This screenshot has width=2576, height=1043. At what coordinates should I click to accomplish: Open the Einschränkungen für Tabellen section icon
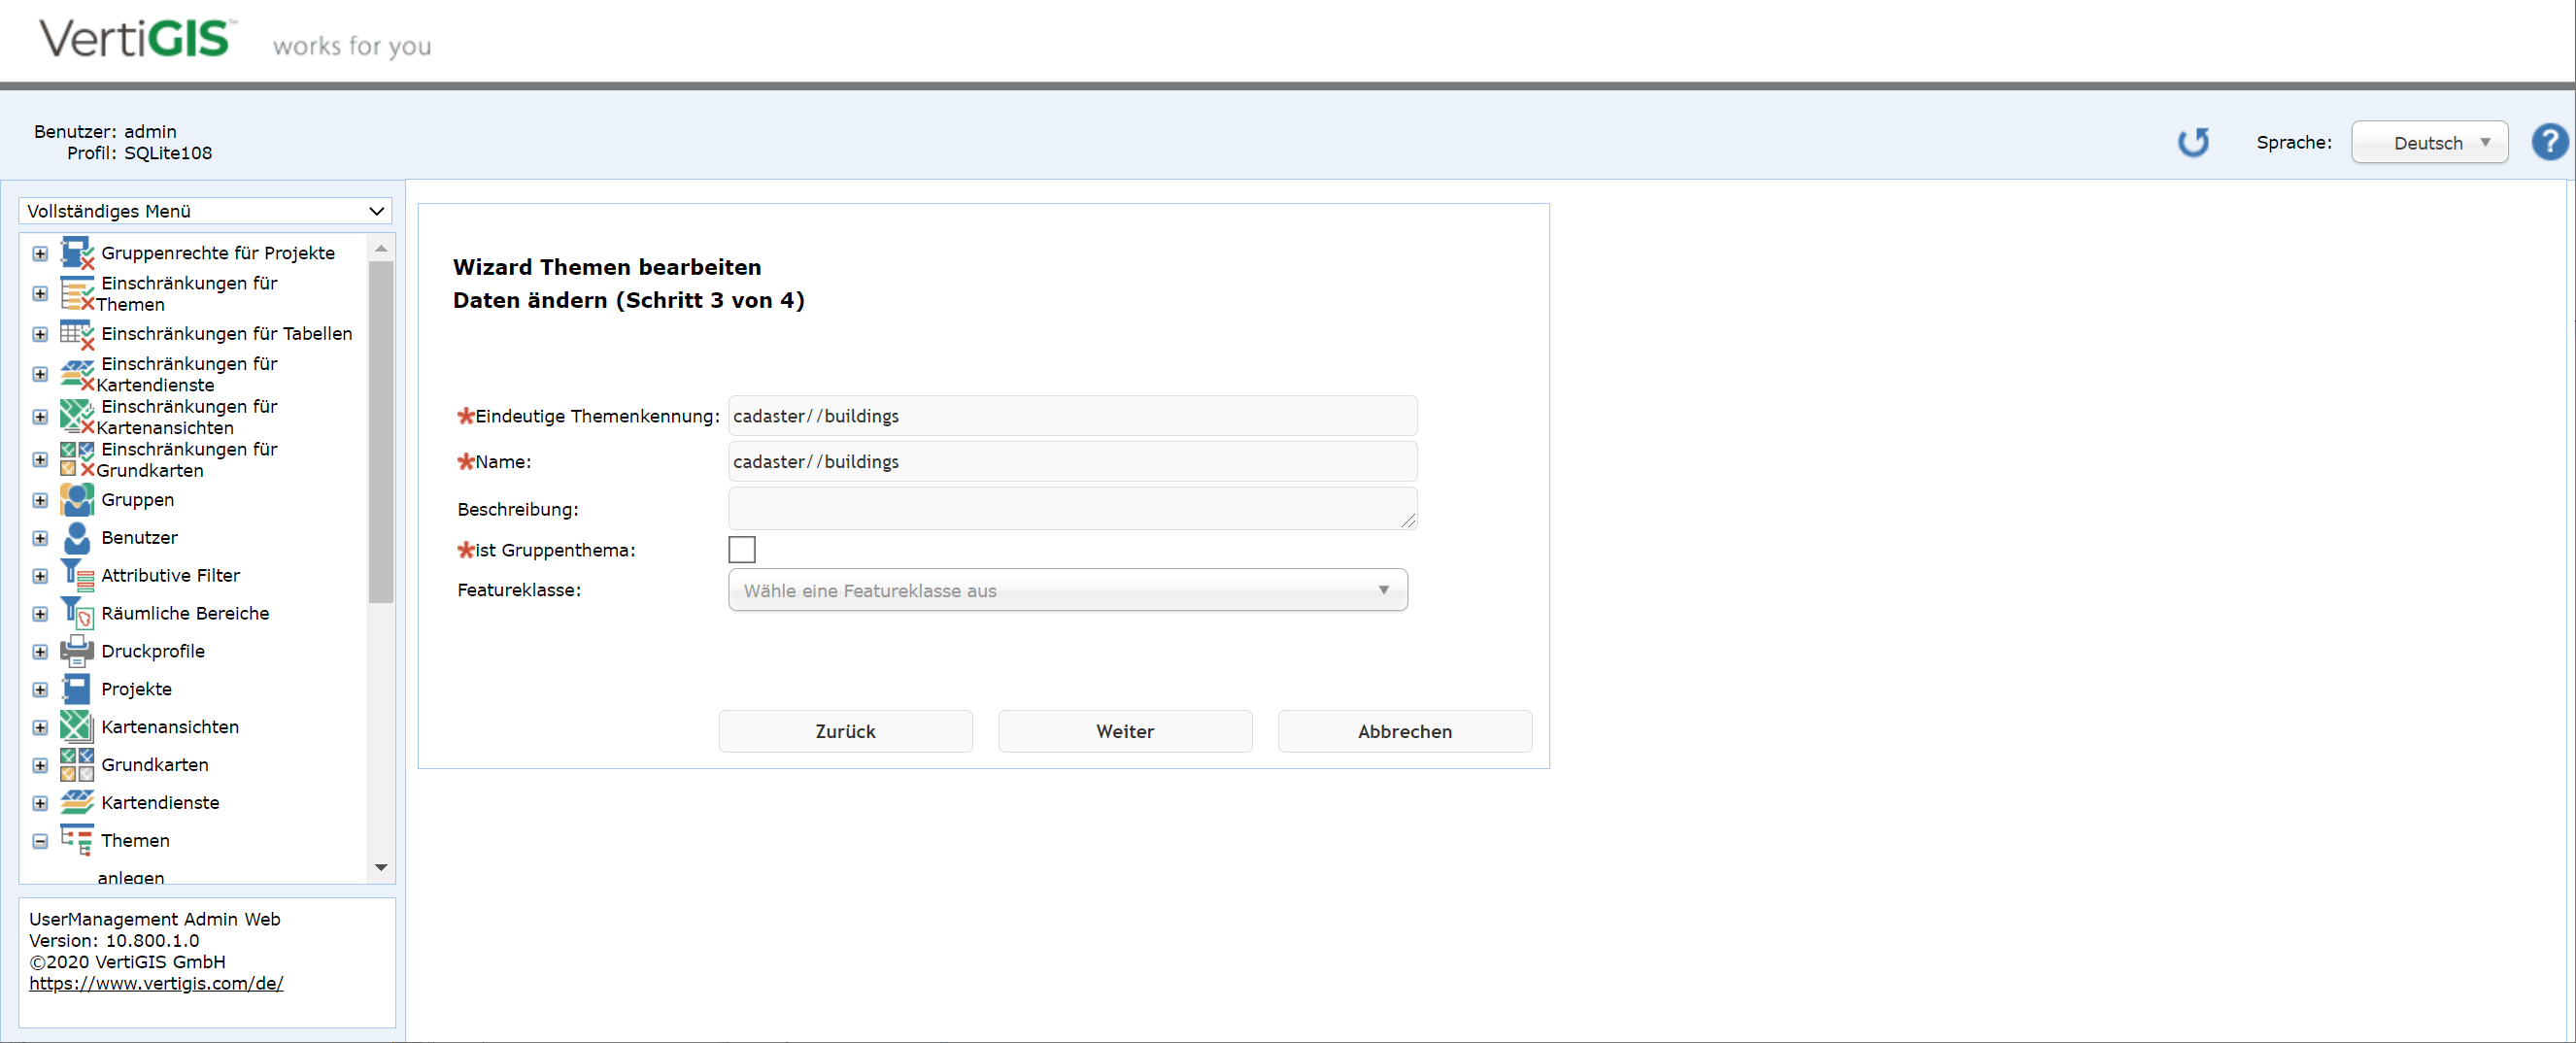[40, 334]
